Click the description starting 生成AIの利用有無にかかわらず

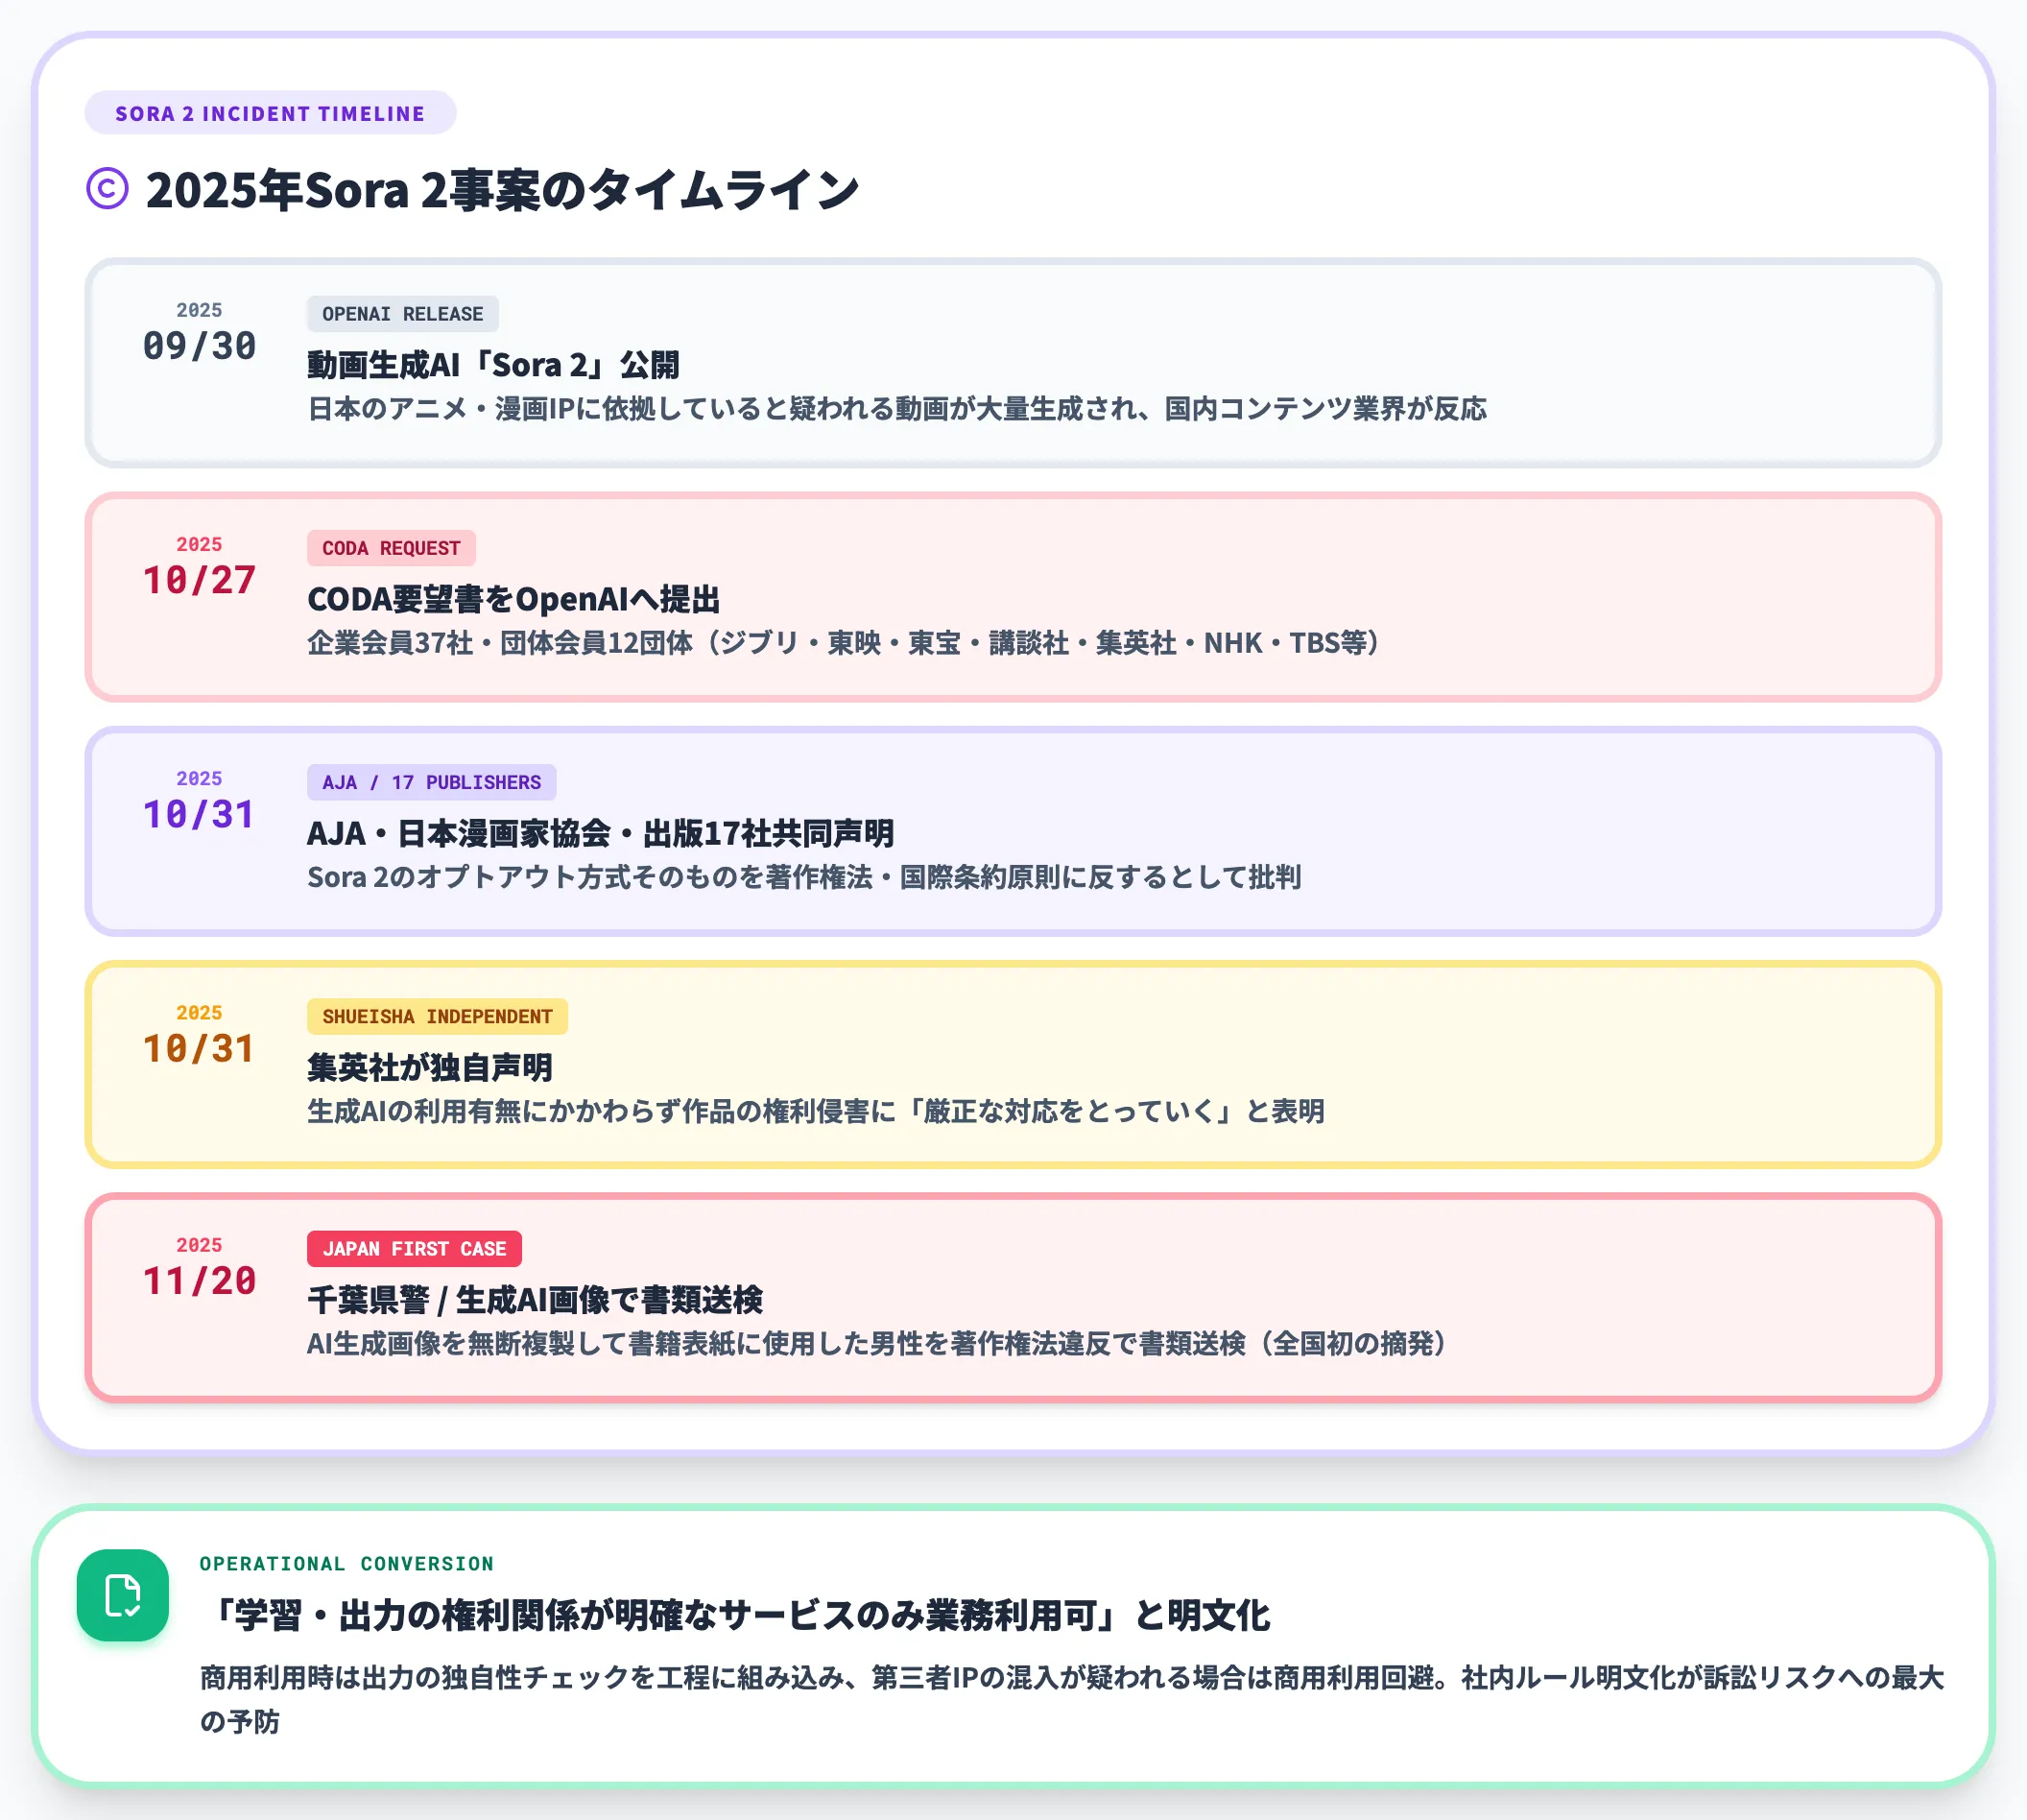[816, 1111]
